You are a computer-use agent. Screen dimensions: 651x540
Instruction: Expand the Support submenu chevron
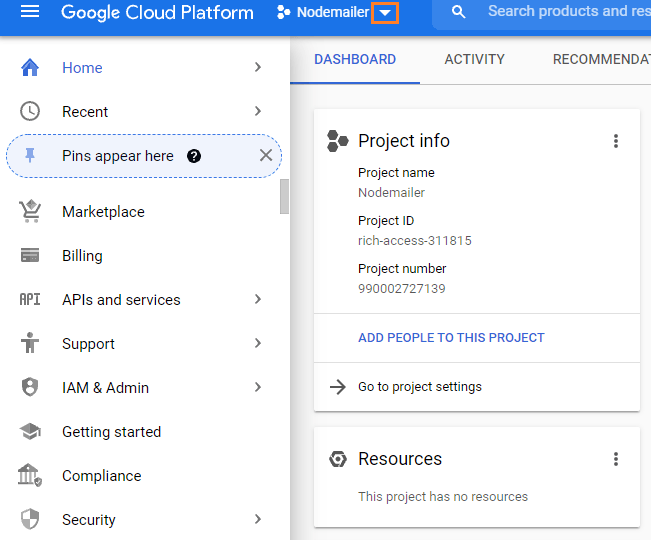(258, 343)
